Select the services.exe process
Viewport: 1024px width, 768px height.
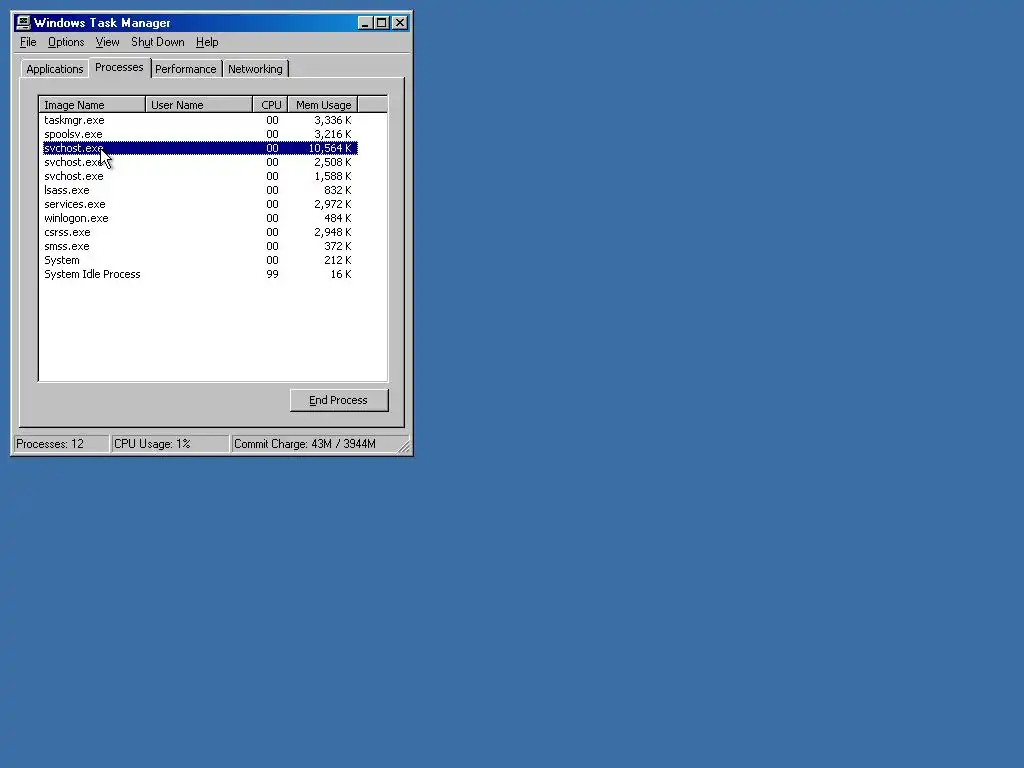(199, 204)
